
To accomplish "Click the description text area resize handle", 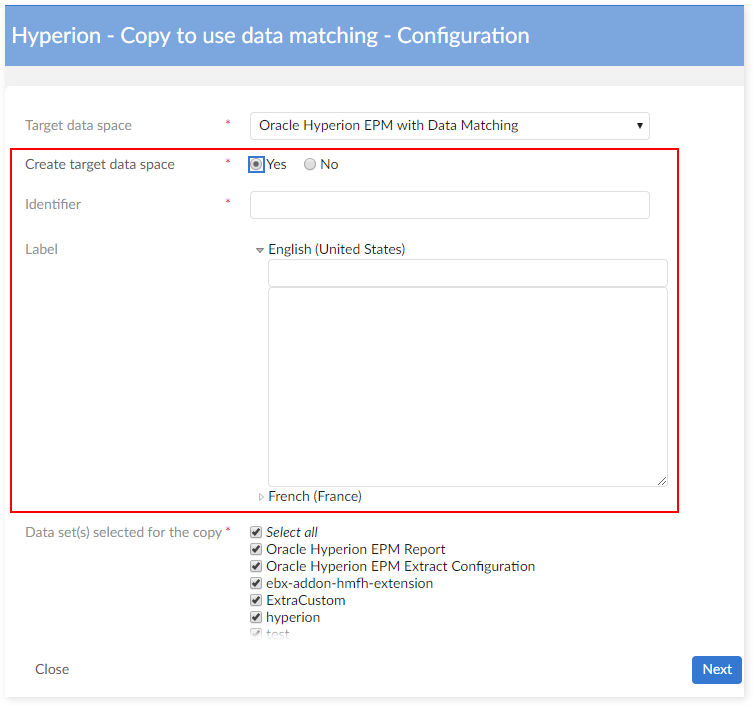I will pyautogui.click(x=662, y=481).
